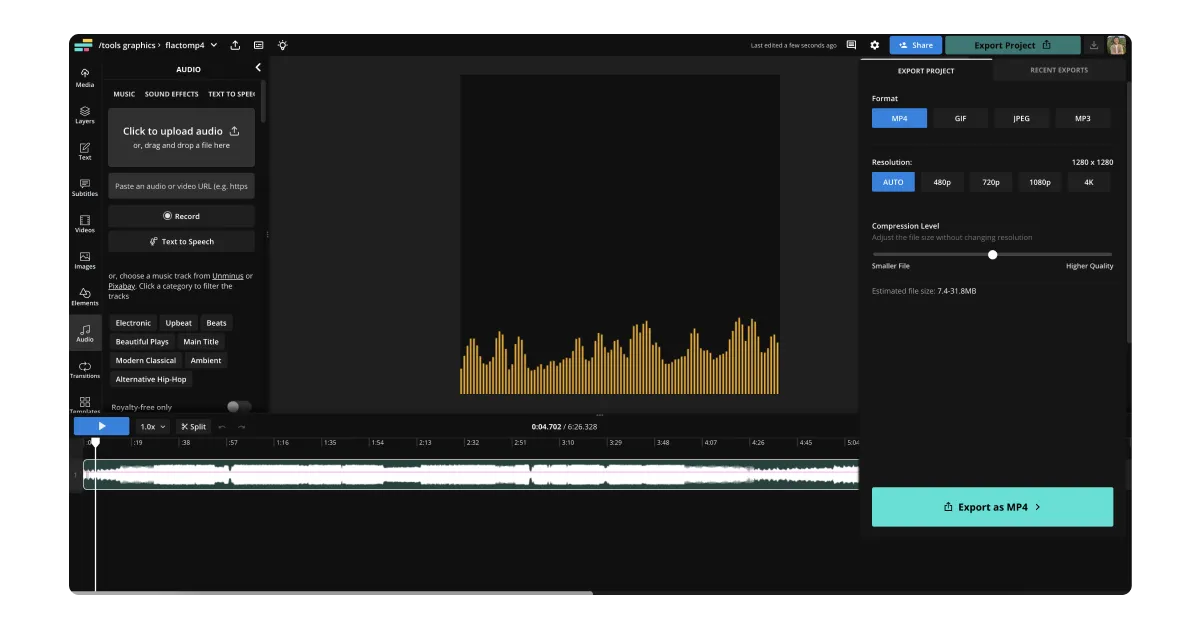1200x630 pixels.
Task: Click the Share button
Action: point(916,45)
